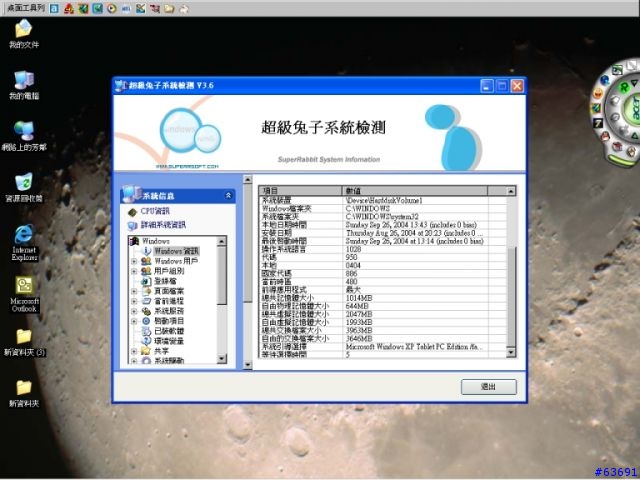Click the folder icon in 桌面工具列

tap(169, 8)
